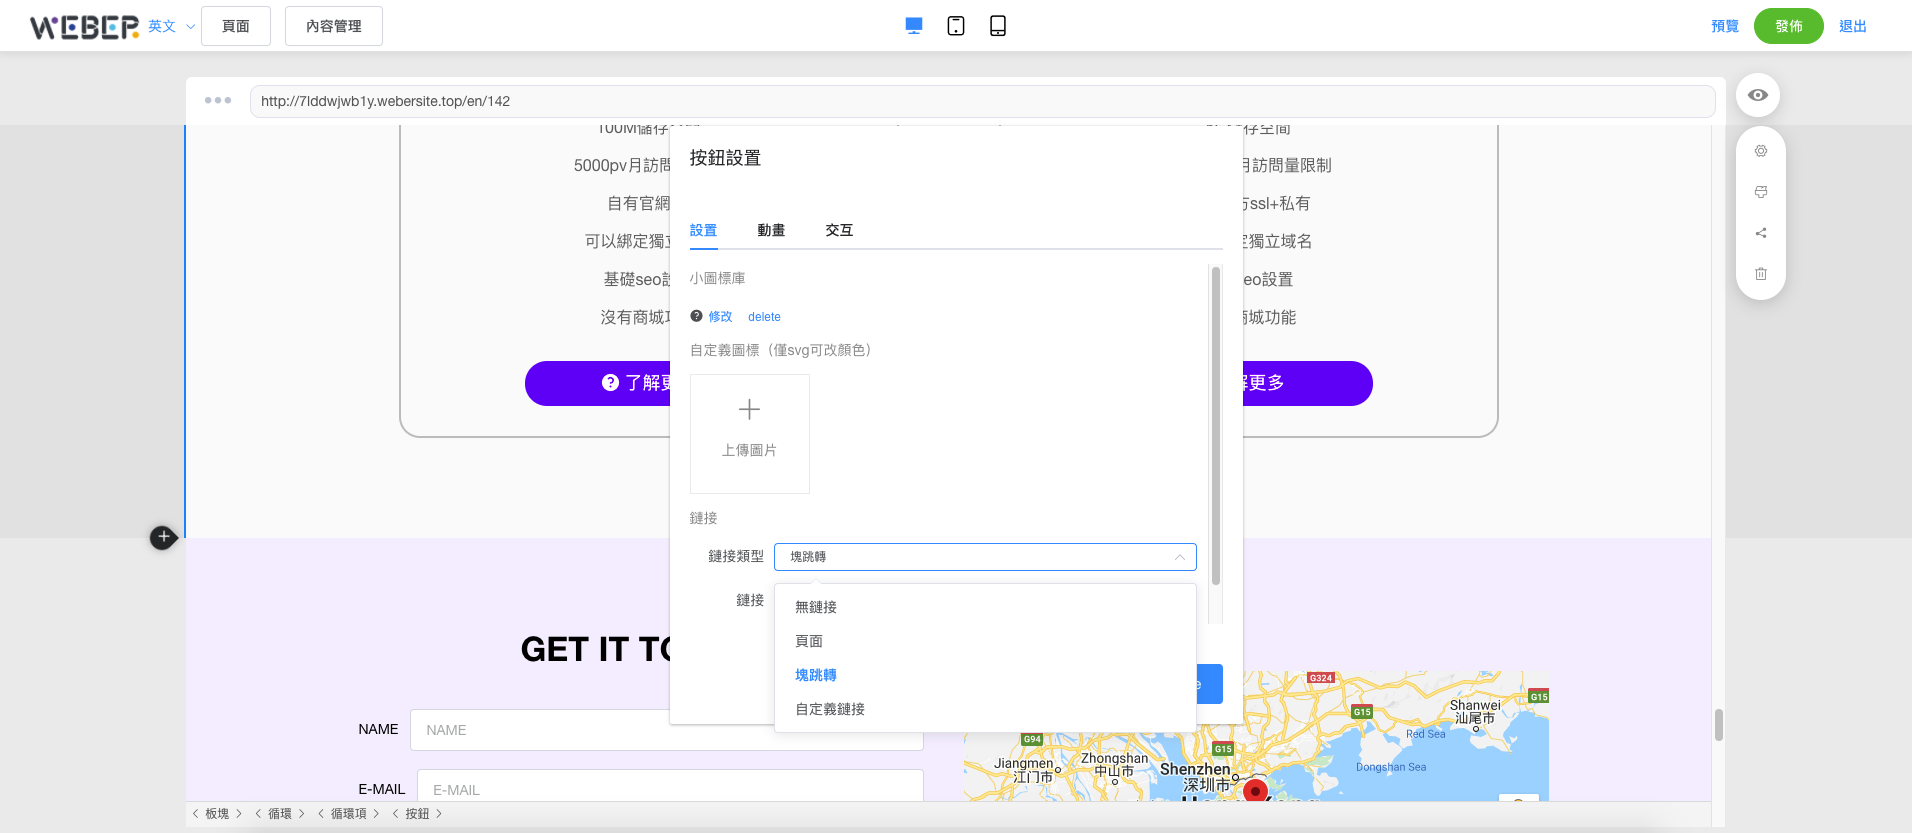Click the left chevron before 循環
Image resolution: width=1912 pixels, height=833 pixels.
click(258, 814)
